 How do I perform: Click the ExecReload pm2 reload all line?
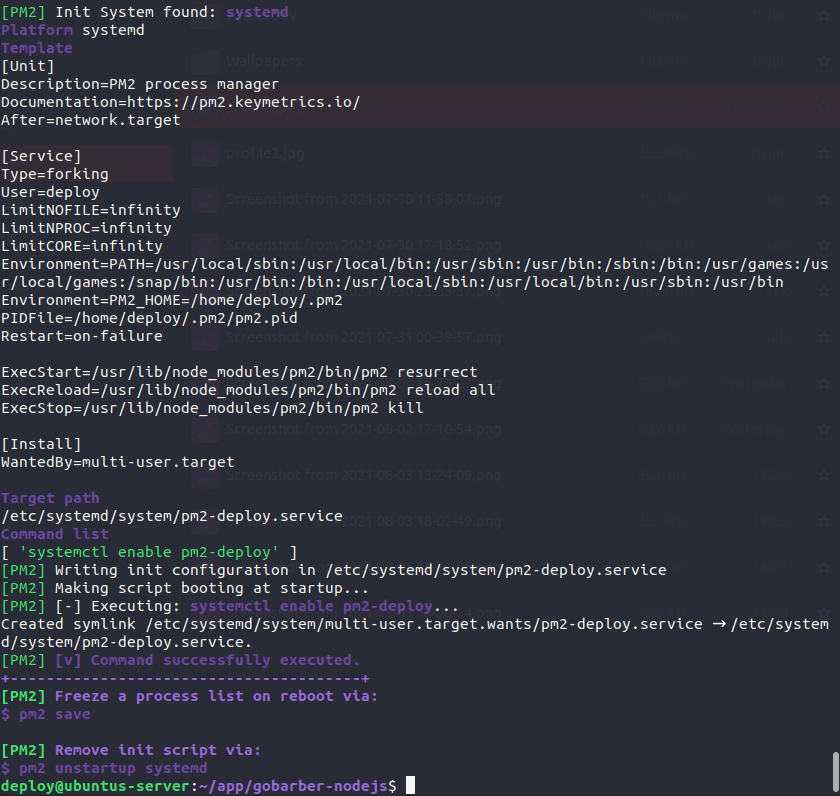point(248,390)
